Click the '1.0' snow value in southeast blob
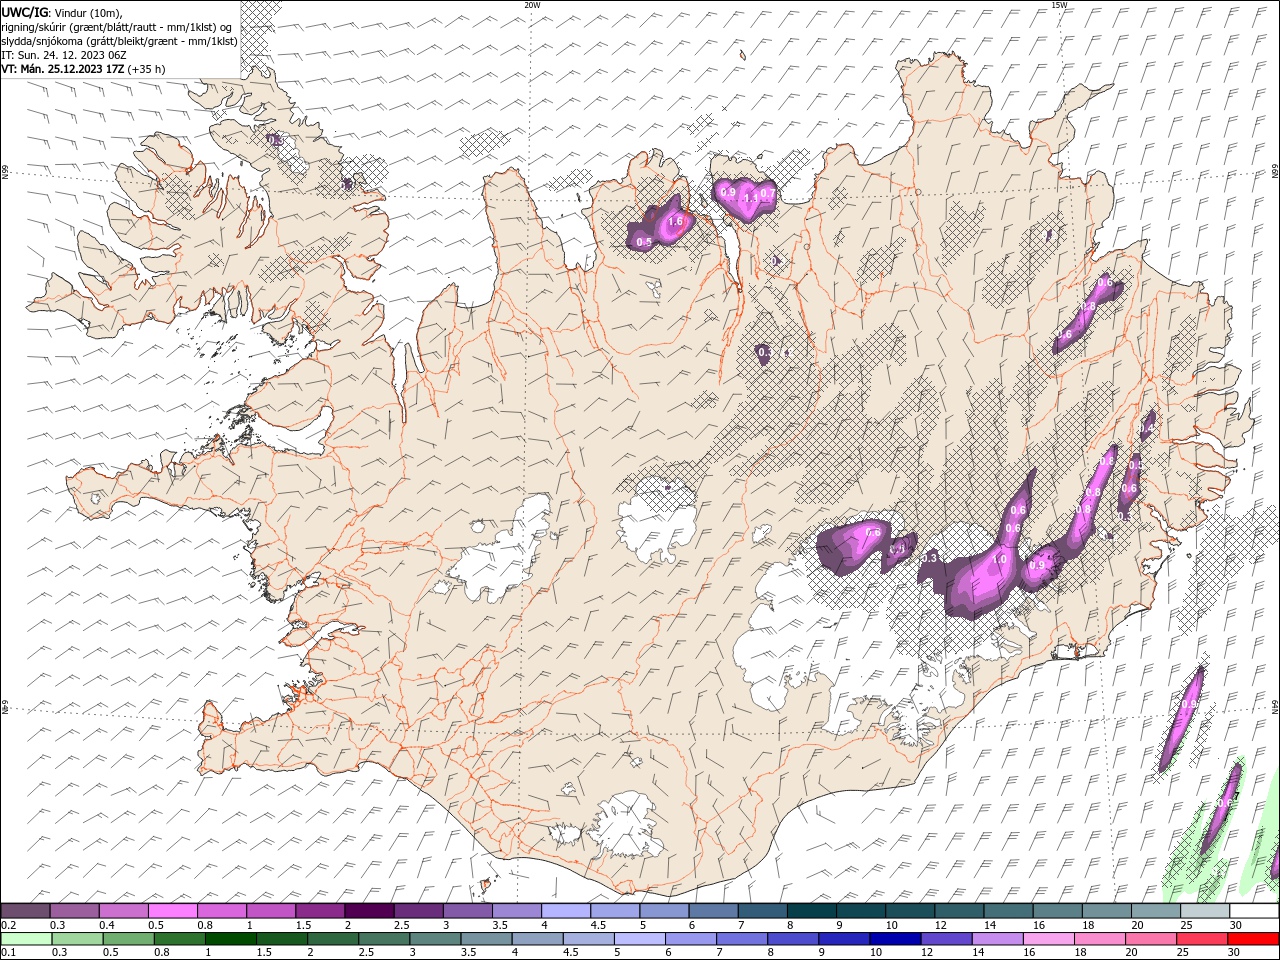 (x=998, y=560)
